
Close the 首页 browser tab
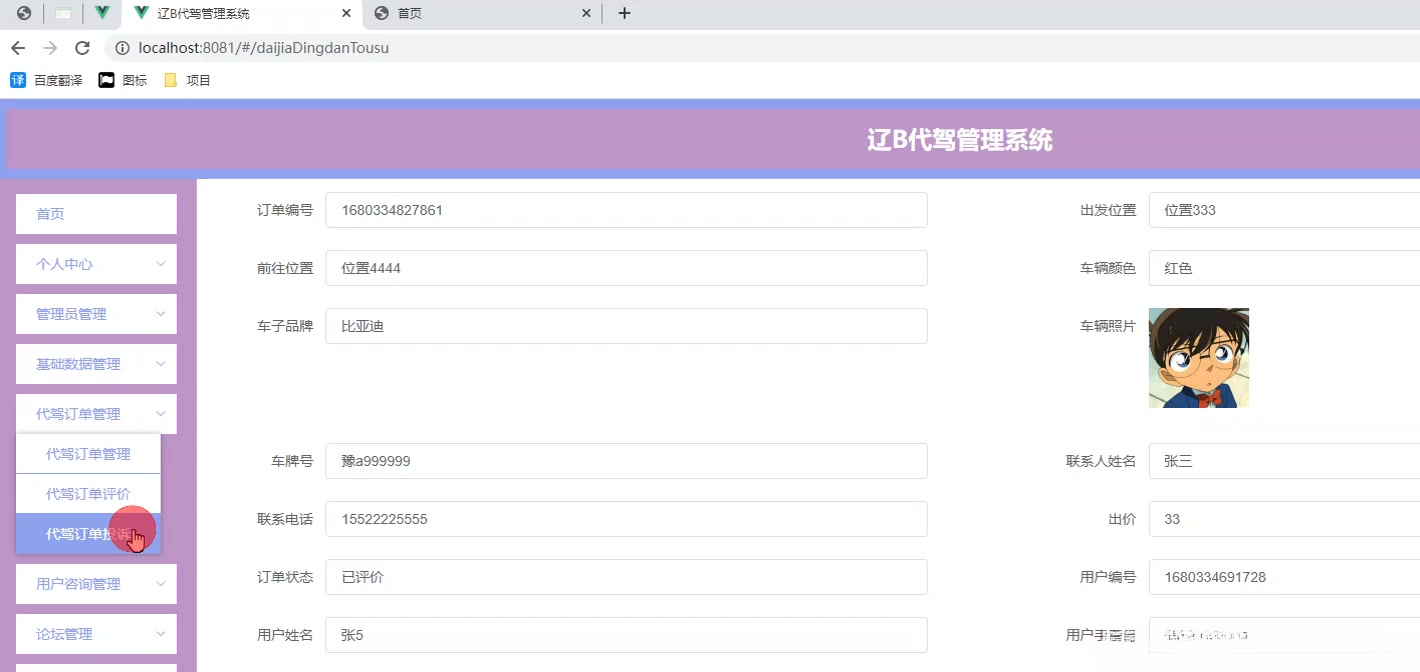tap(587, 13)
